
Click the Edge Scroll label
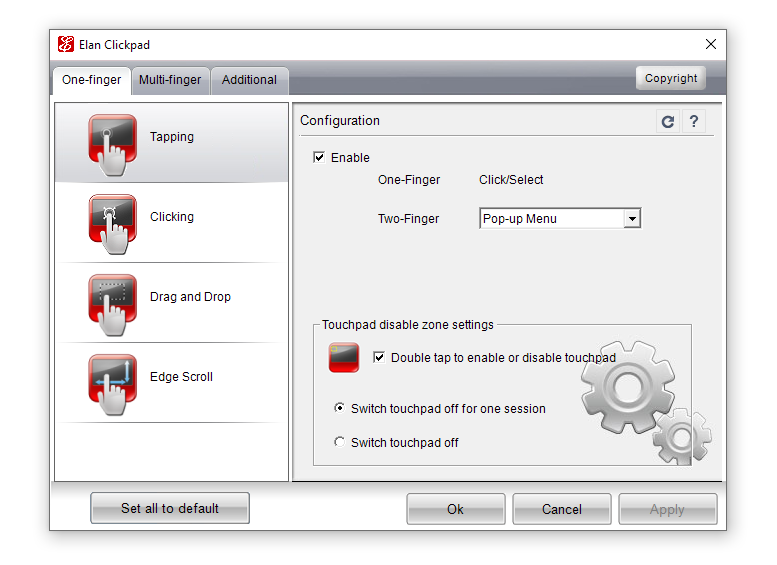coord(181,377)
